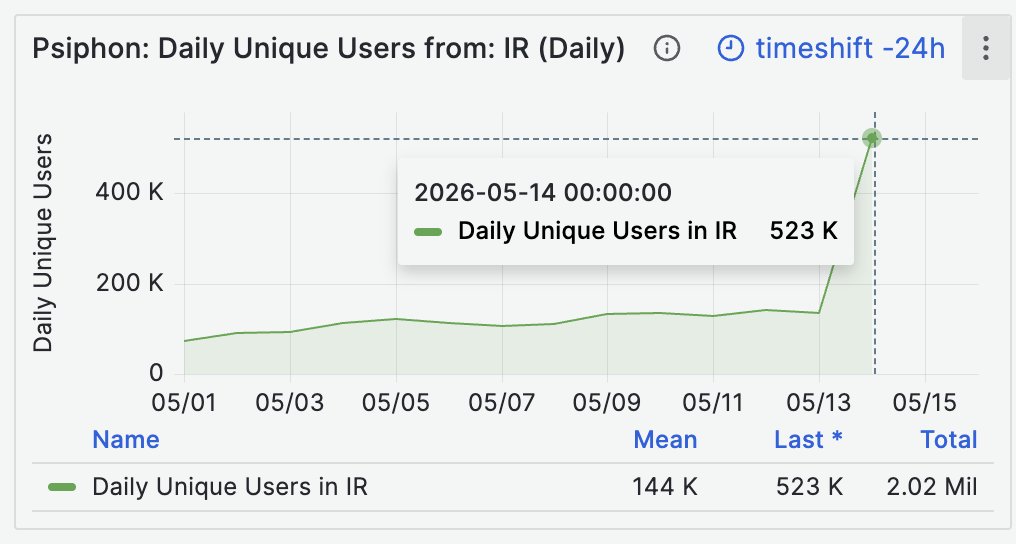Click the 05/09 x-axis label
Viewport: 1016px width, 544px height.
click(606, 403)
